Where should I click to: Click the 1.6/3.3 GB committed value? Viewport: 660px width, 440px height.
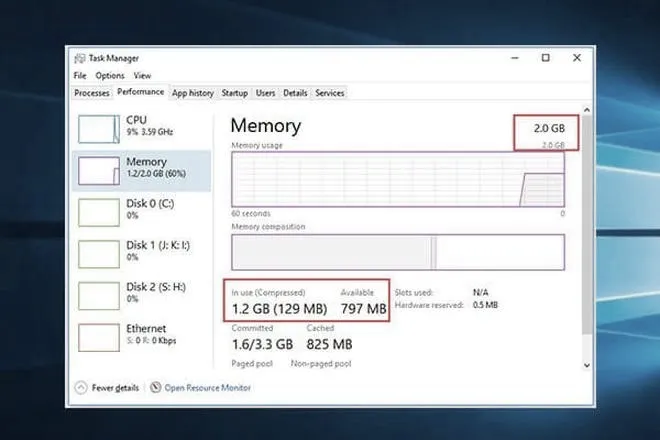click(263, 344)
